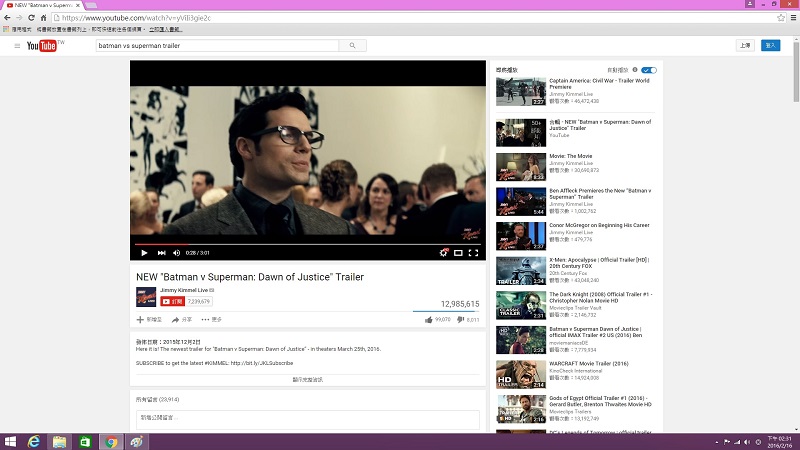The image size is (800, 450).
Task: Reload the page with refresh icon
Action: click(31, 18)
